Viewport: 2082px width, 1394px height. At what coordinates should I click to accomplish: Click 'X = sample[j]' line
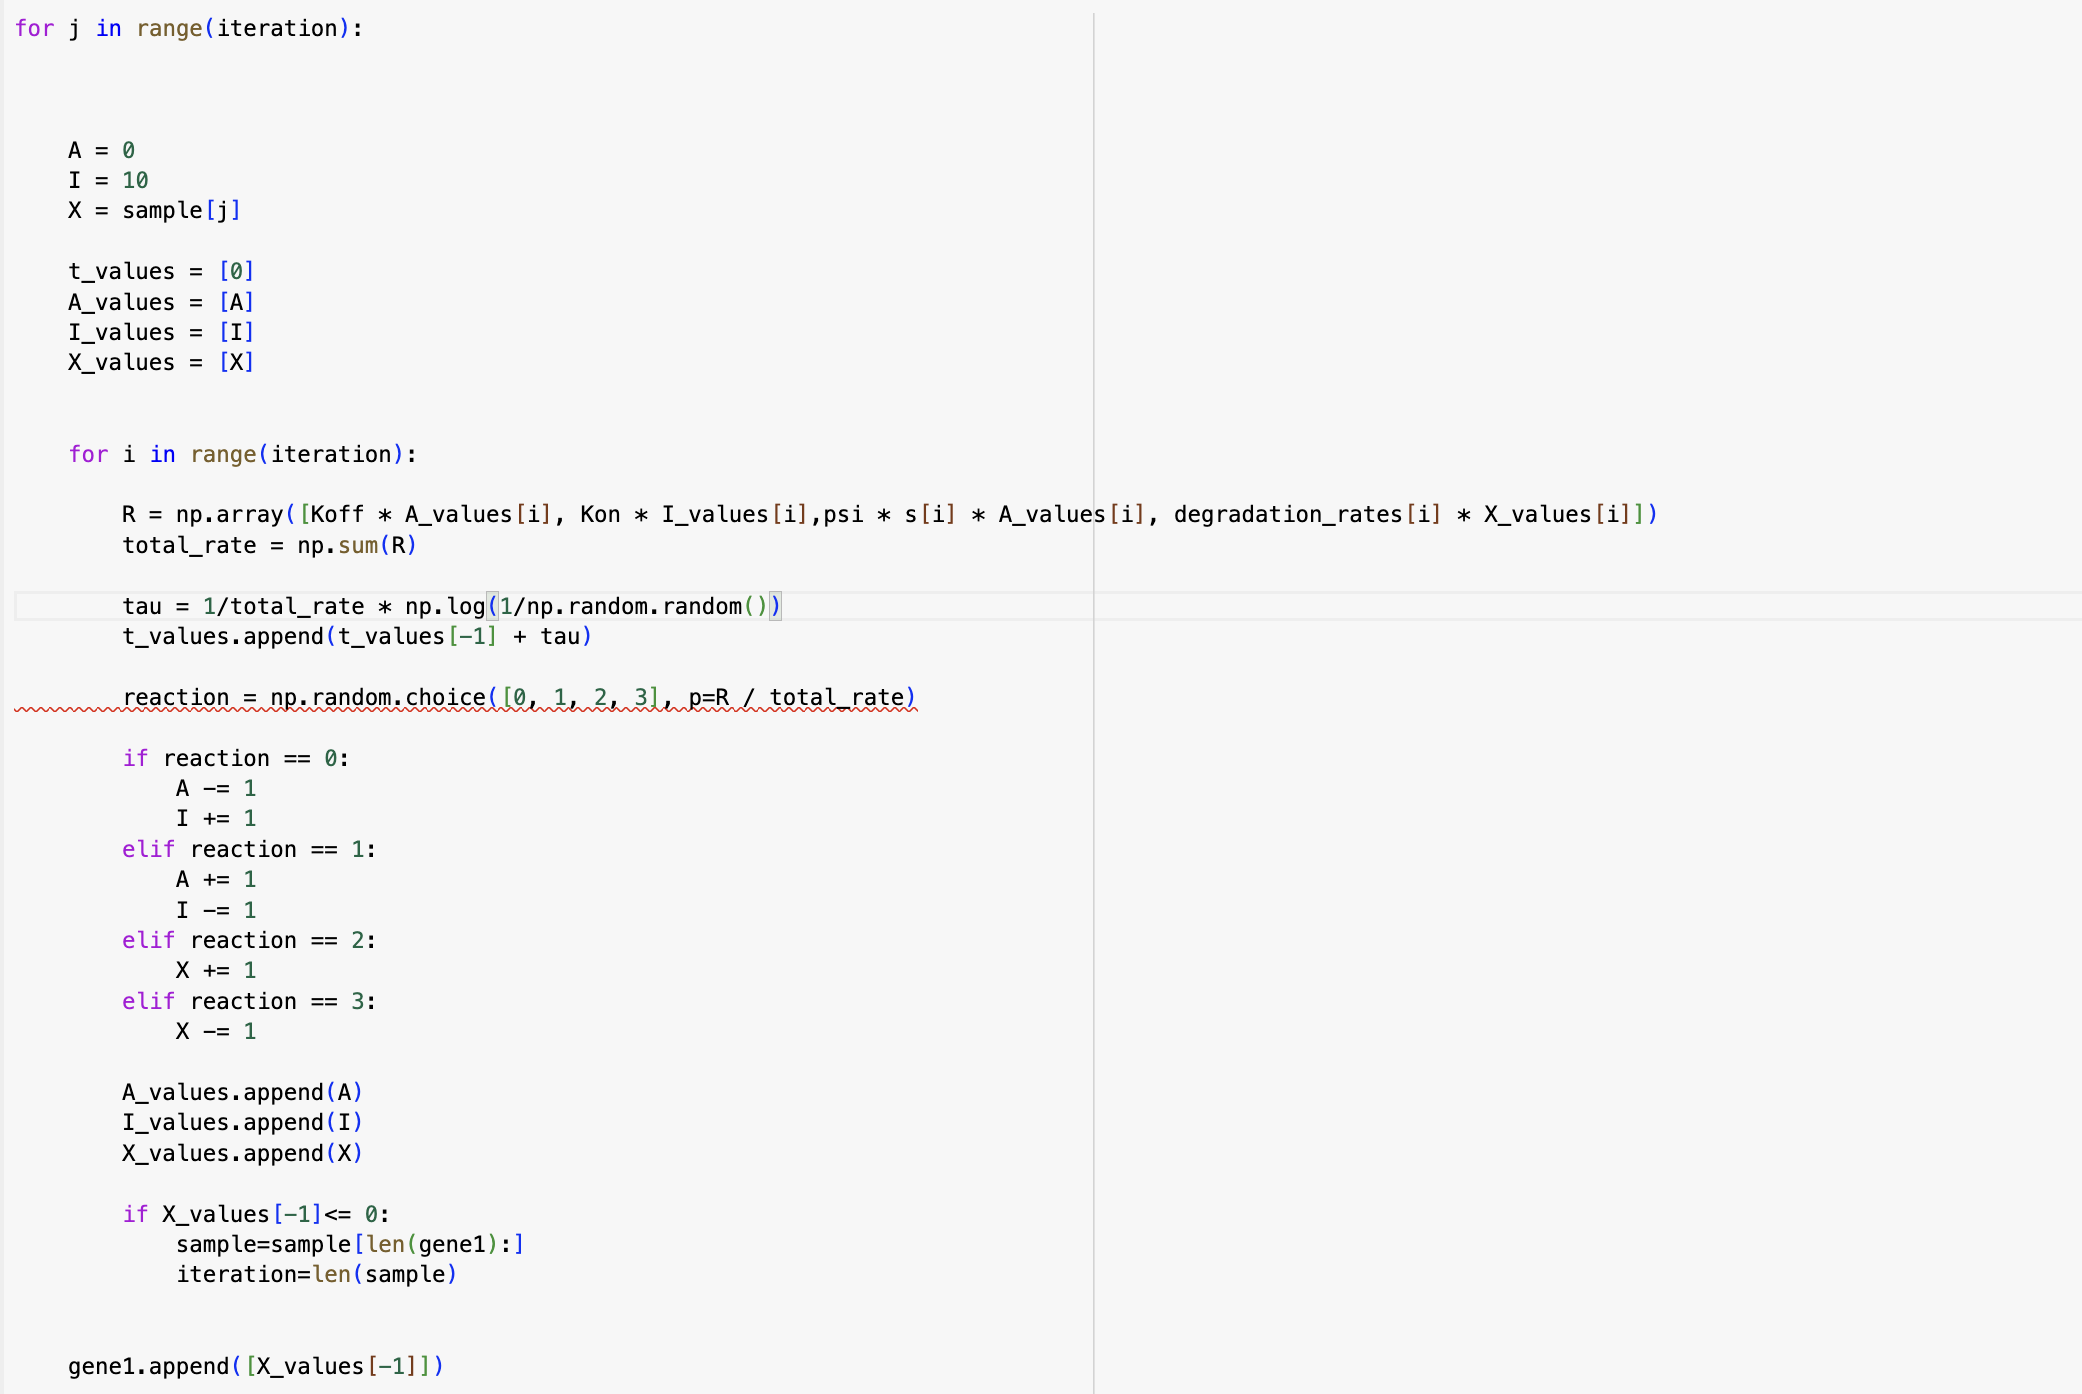pos(154,210)
